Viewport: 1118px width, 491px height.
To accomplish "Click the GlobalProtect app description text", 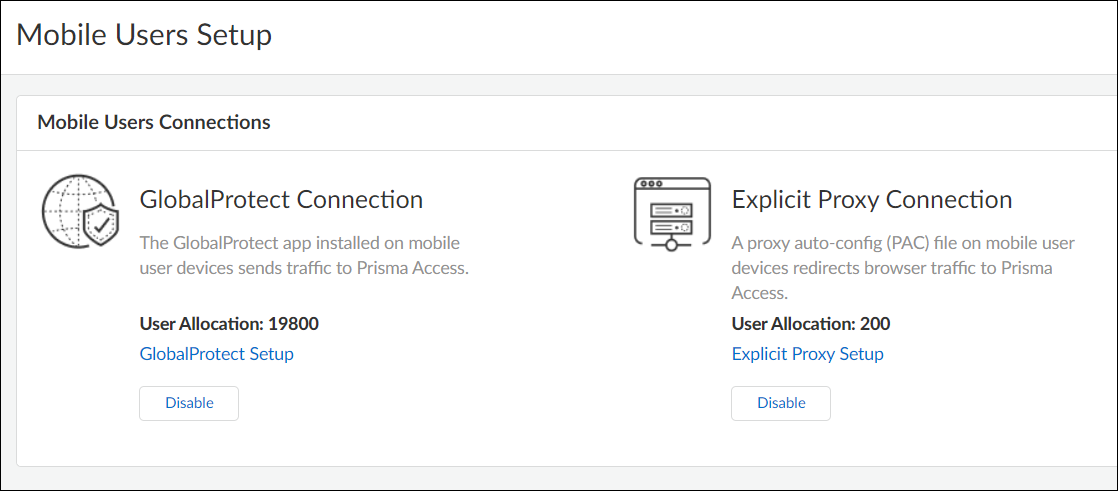I will tap(304, 256).
